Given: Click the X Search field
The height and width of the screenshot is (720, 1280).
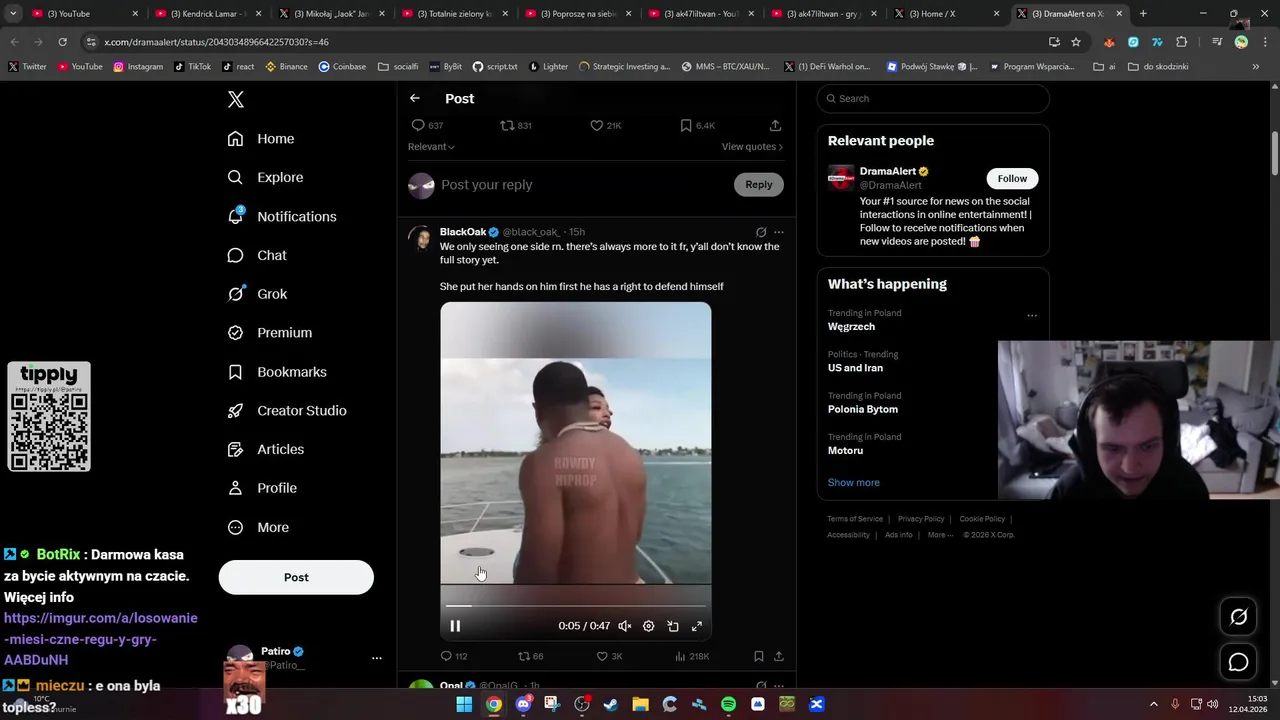Looking at the screenshot, I should pyautogui.click(x=933, y=98).
